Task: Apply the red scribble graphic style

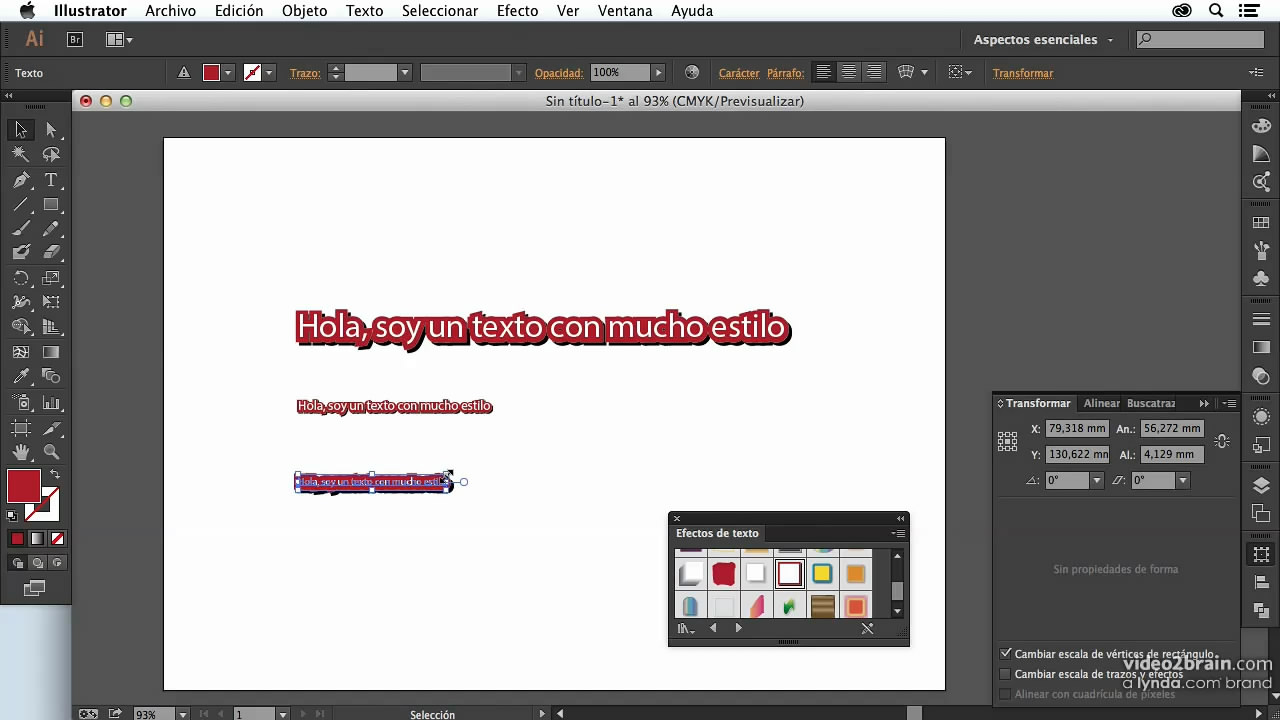Action: pyautogui.click(x=724, y=574)
